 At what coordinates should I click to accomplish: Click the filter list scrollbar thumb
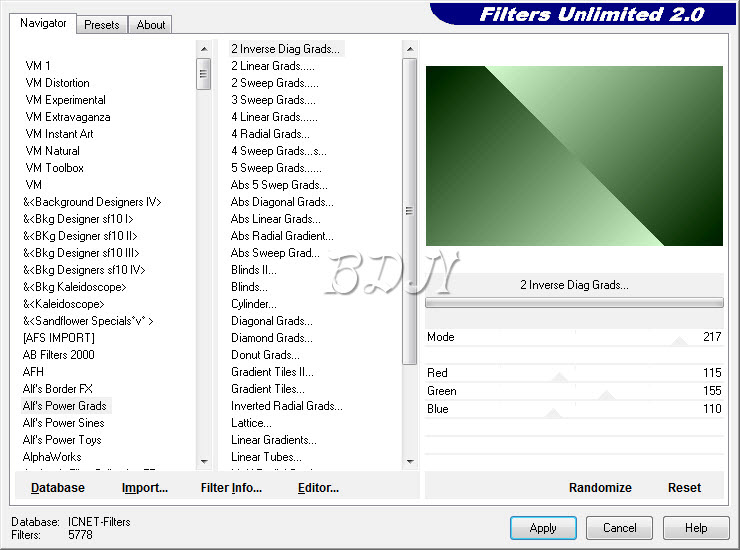(x=410, y=211)
